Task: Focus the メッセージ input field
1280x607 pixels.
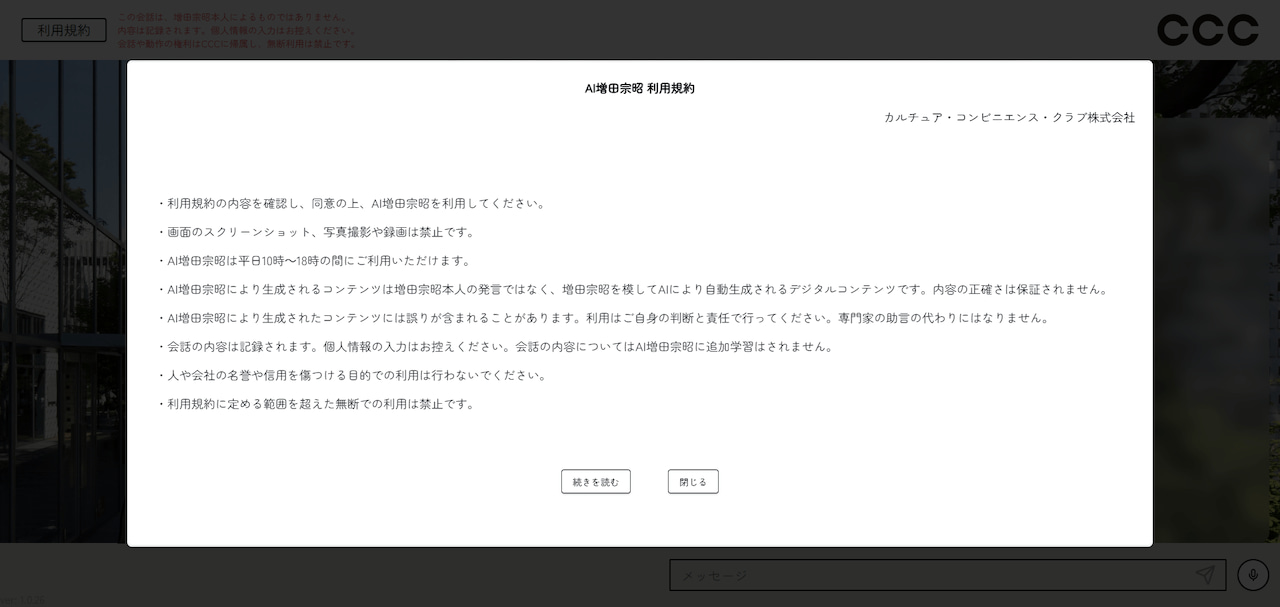Action: 930,575
